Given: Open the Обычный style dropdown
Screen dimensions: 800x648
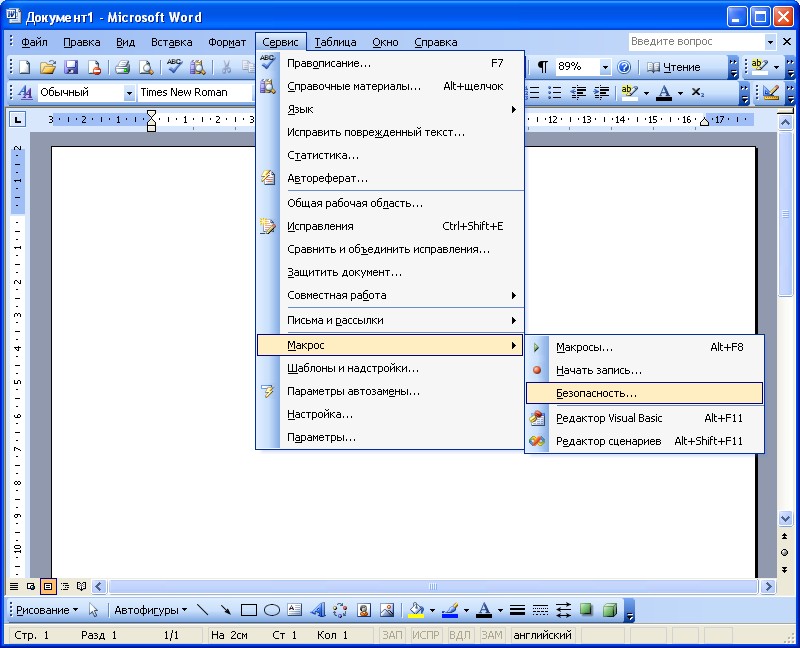Looking at the screenshot, I should (x=129, y=93).
